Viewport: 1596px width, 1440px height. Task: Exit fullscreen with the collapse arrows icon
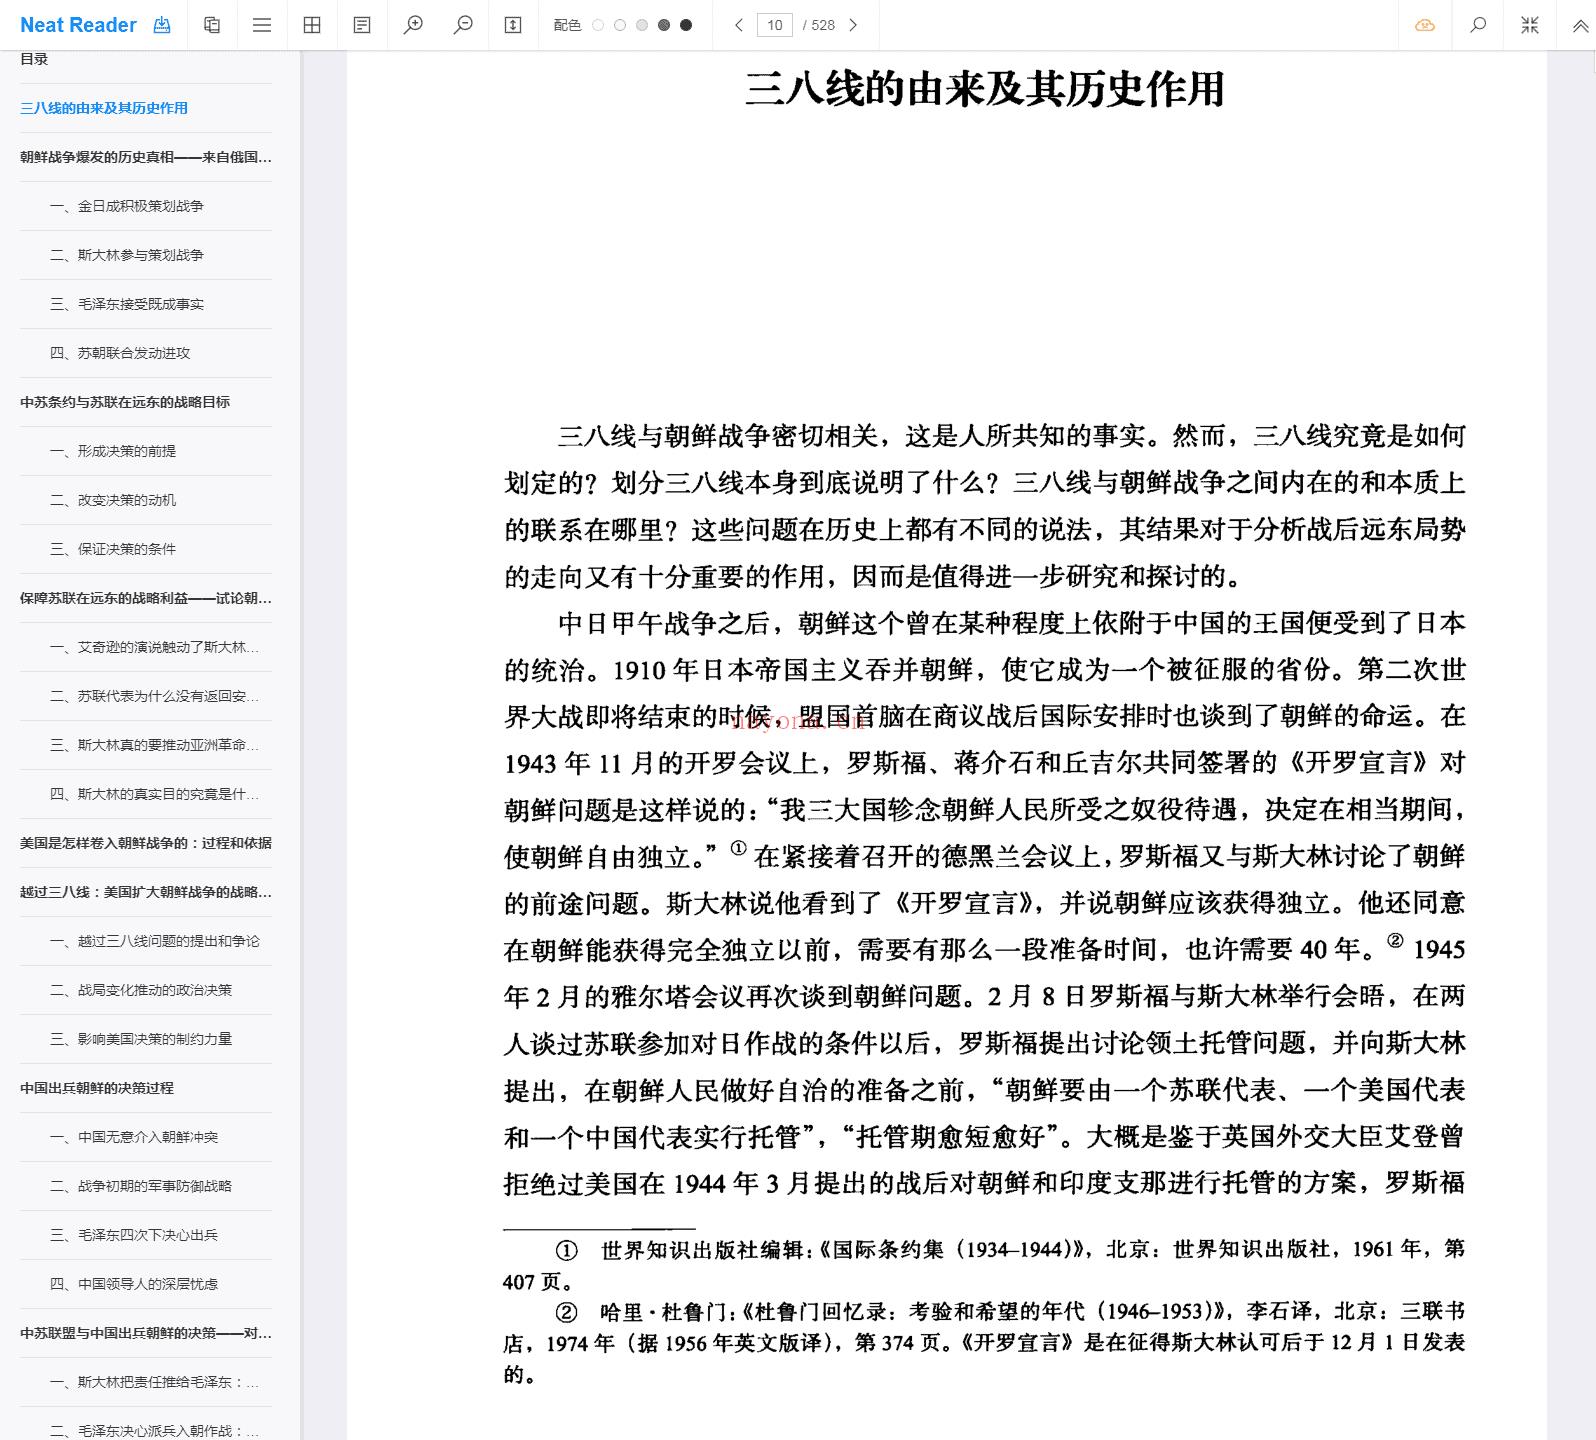(x=1530, y=25)
